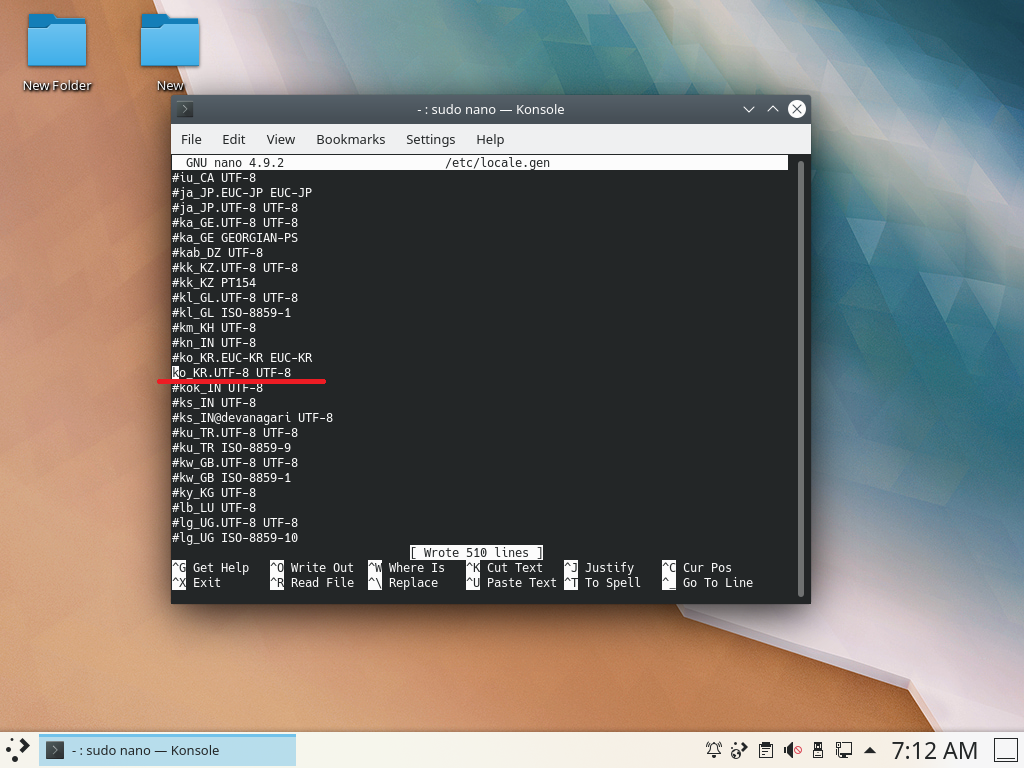Click the line #kl_GL ISO-8859-1
Viewport: 1024px width, 768px height.
pos(231,313)
